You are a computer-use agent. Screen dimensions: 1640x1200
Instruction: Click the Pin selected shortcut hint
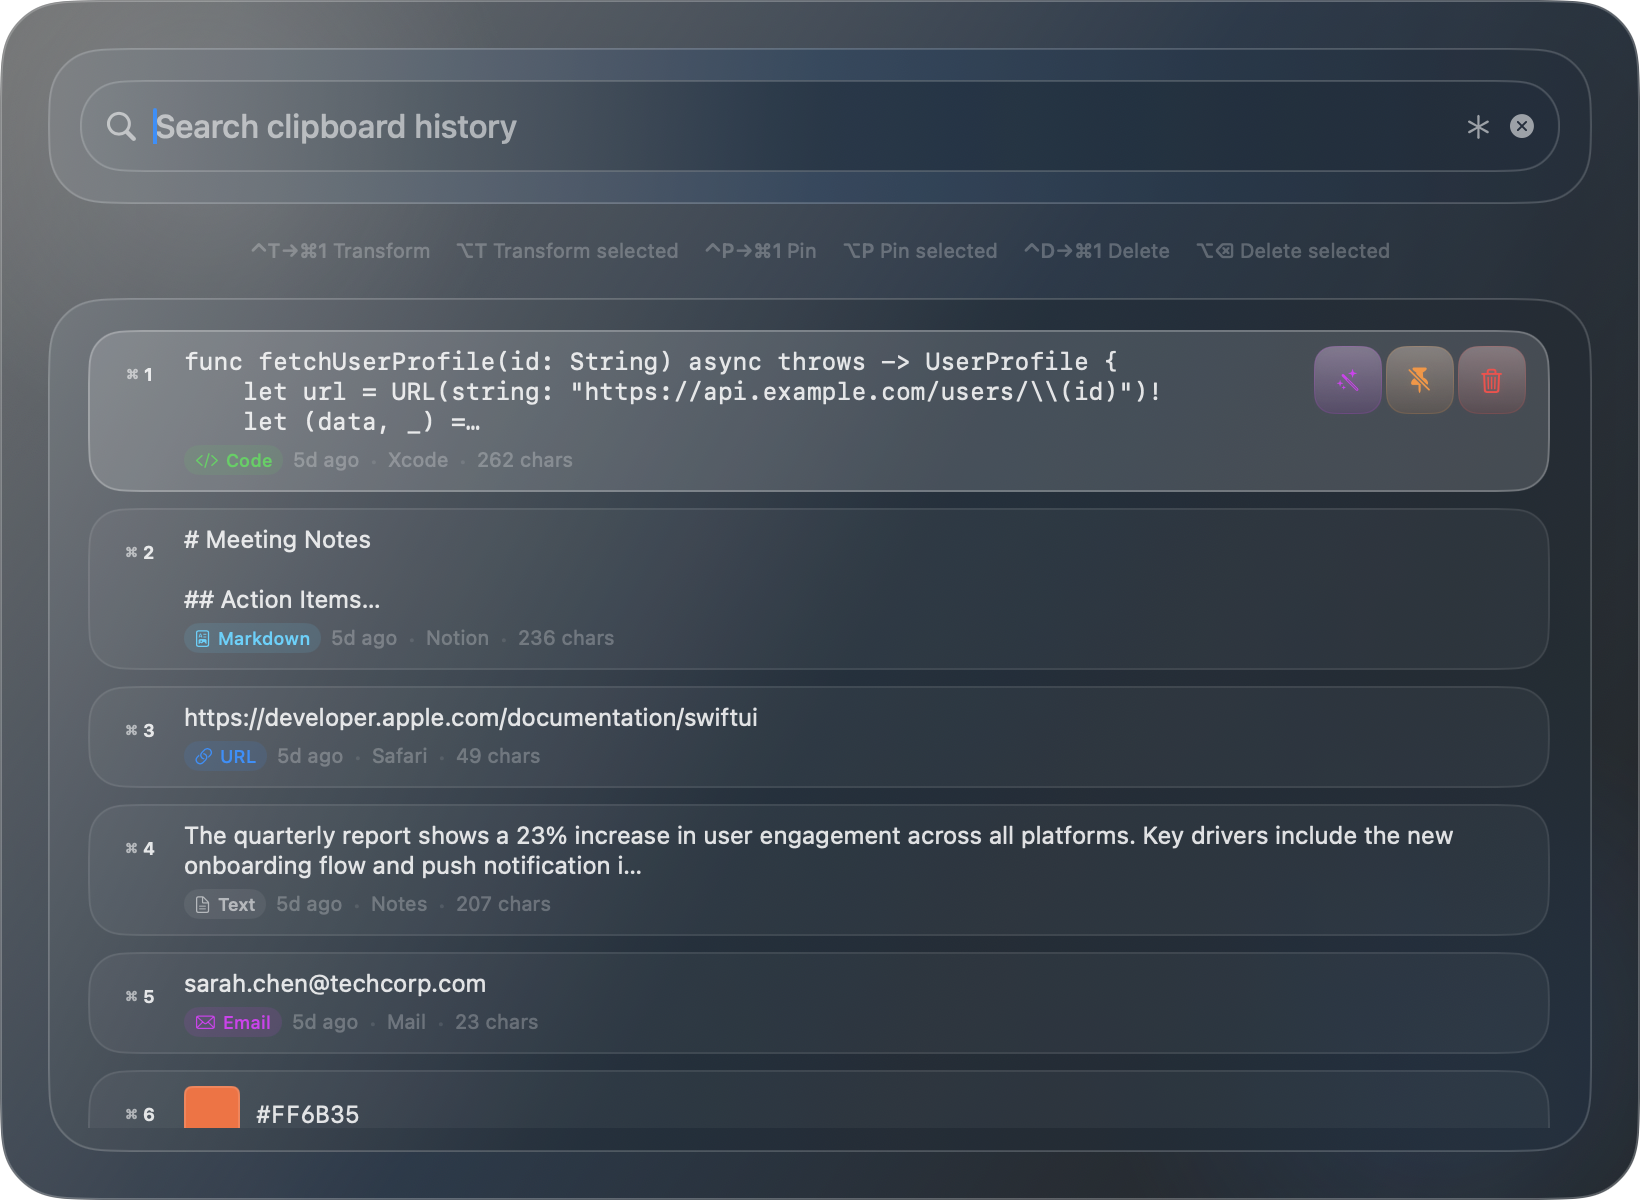coord(920,251)
